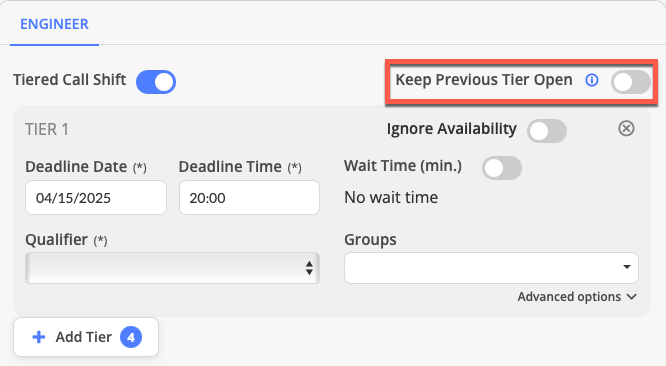Enable the Keep Previous Tier Open switch
Image resolution: width=666 pixels, height=366 pixels.
(631, 82)
